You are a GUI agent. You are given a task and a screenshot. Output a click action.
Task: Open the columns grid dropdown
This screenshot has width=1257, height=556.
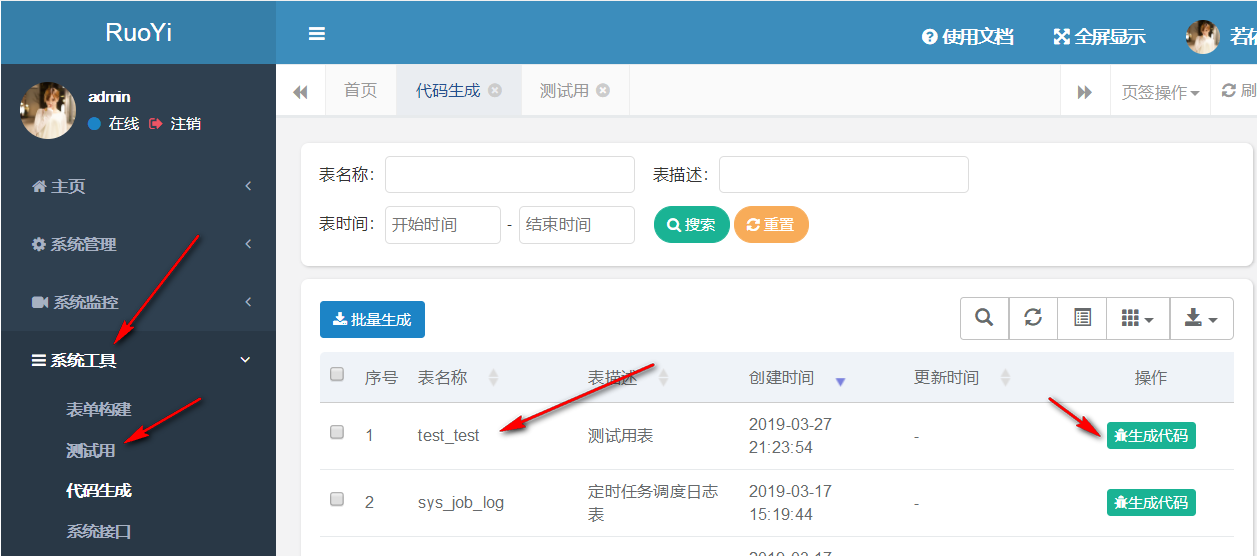[x=1138, y=318]
